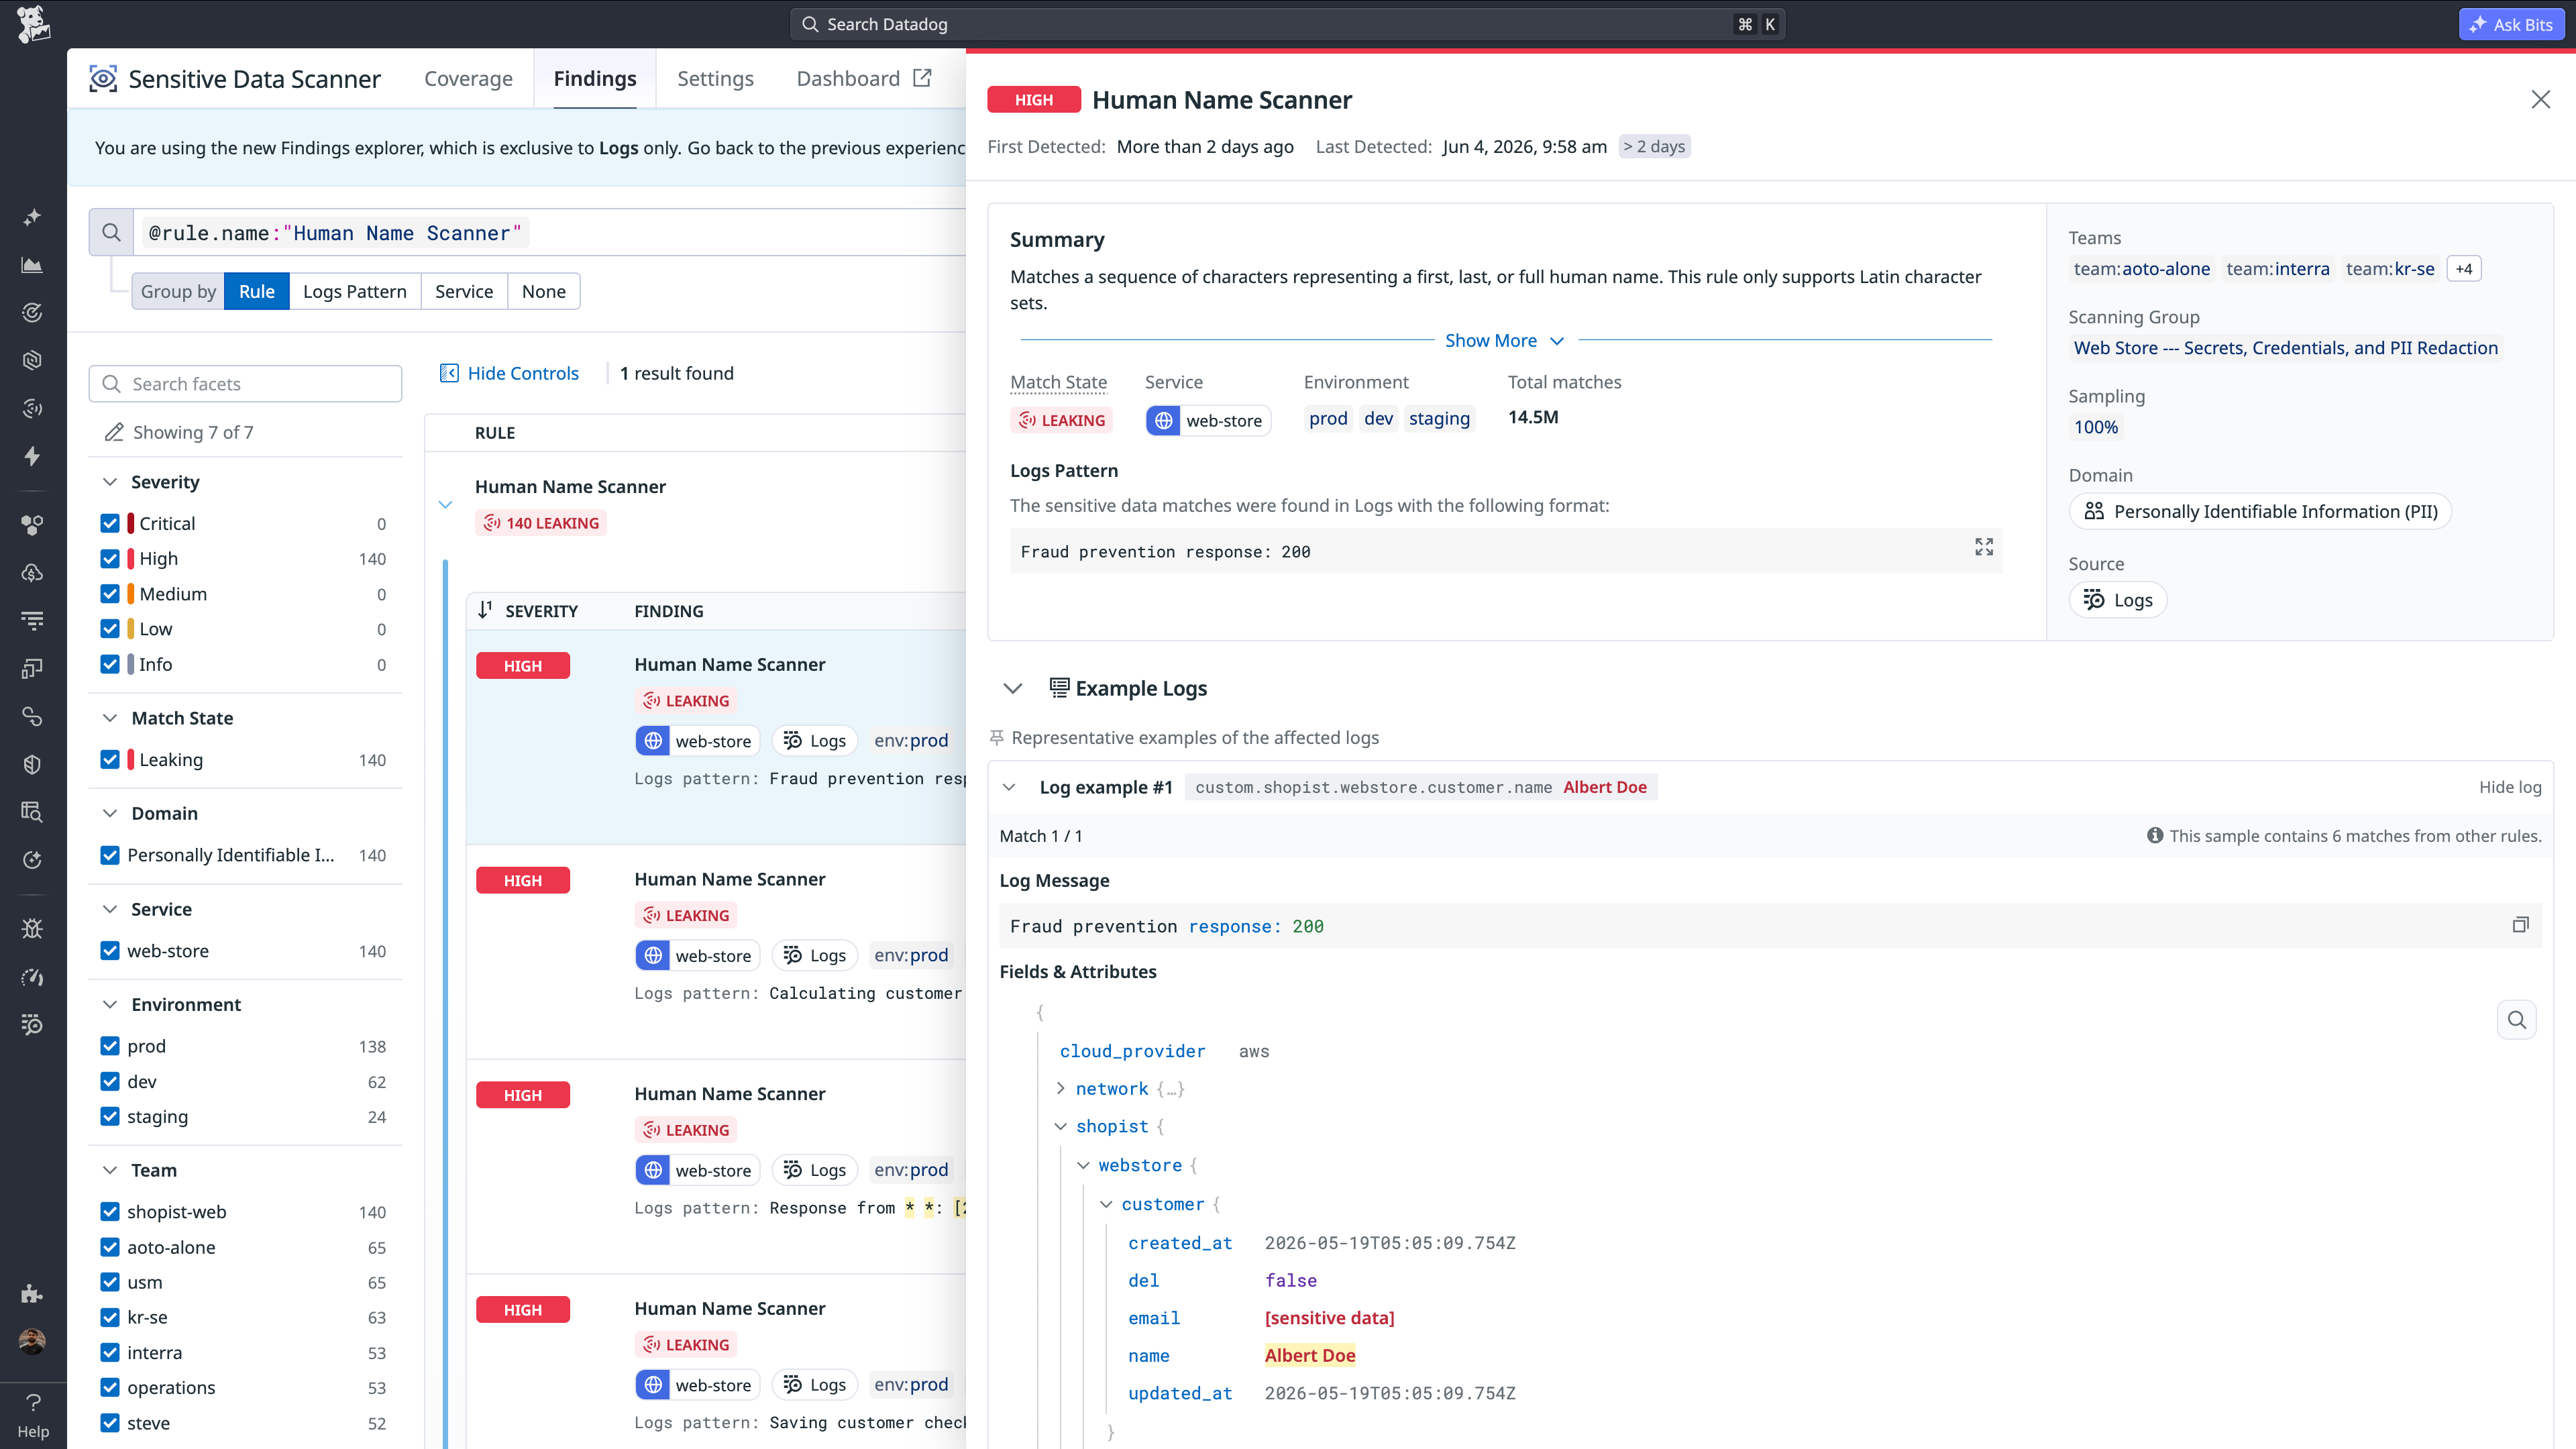Click the Integrations puzzle icon in the sidebar
This screenshot has height=1449, width=2576.
(x=33, y=1294)
